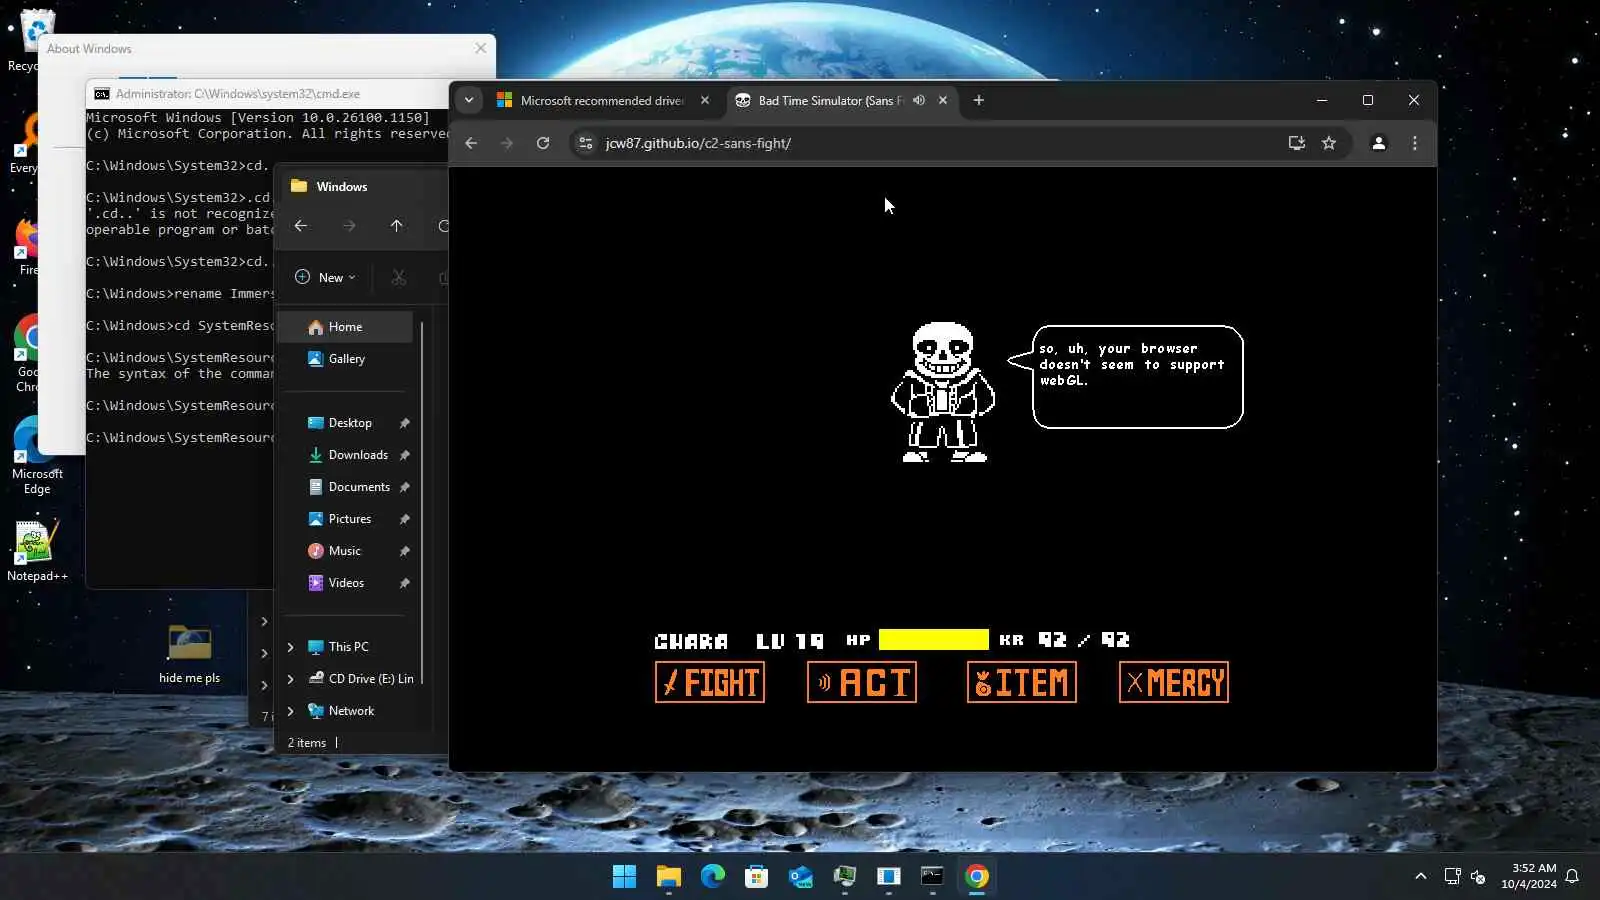Expand Network tree node
Viewport: 1600px width, 900px height.
tap(291, 711)
